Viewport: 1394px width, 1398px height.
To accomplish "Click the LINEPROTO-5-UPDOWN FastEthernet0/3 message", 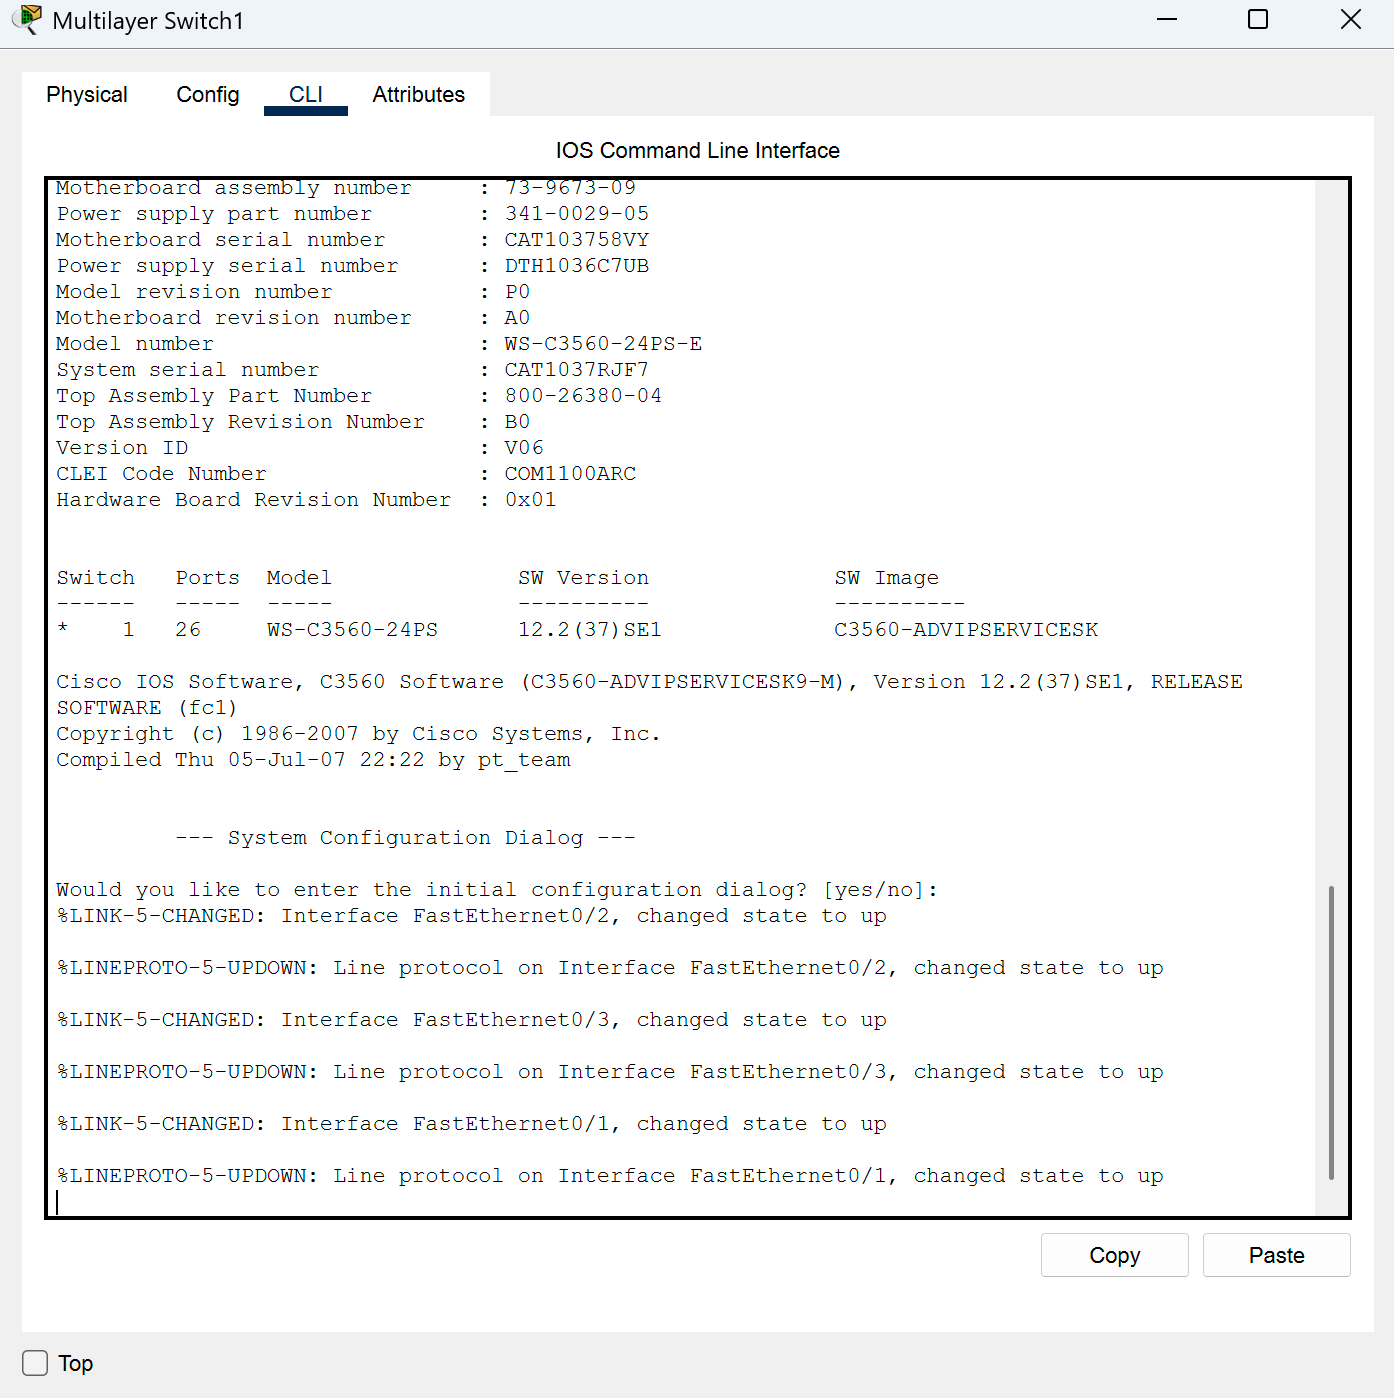I will [x=610, y=1072].
